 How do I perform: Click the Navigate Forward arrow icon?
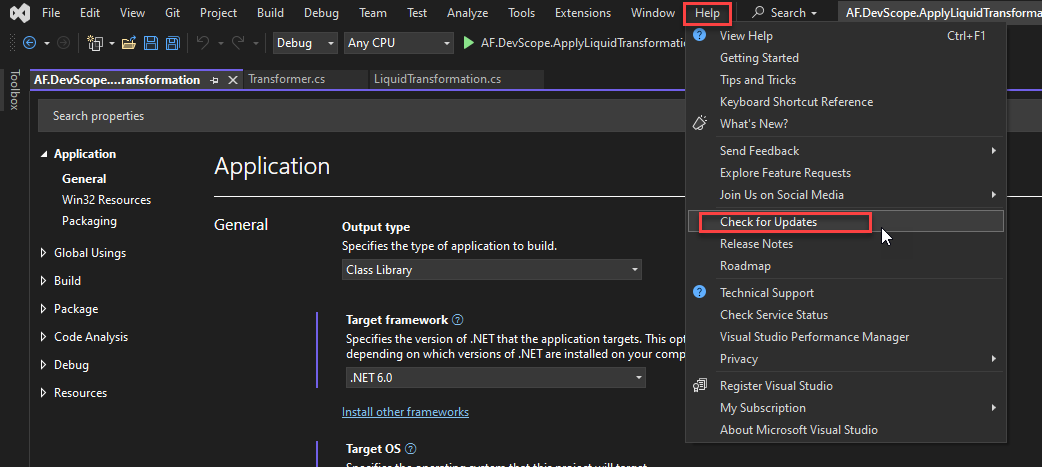click(x=64, y=43)
